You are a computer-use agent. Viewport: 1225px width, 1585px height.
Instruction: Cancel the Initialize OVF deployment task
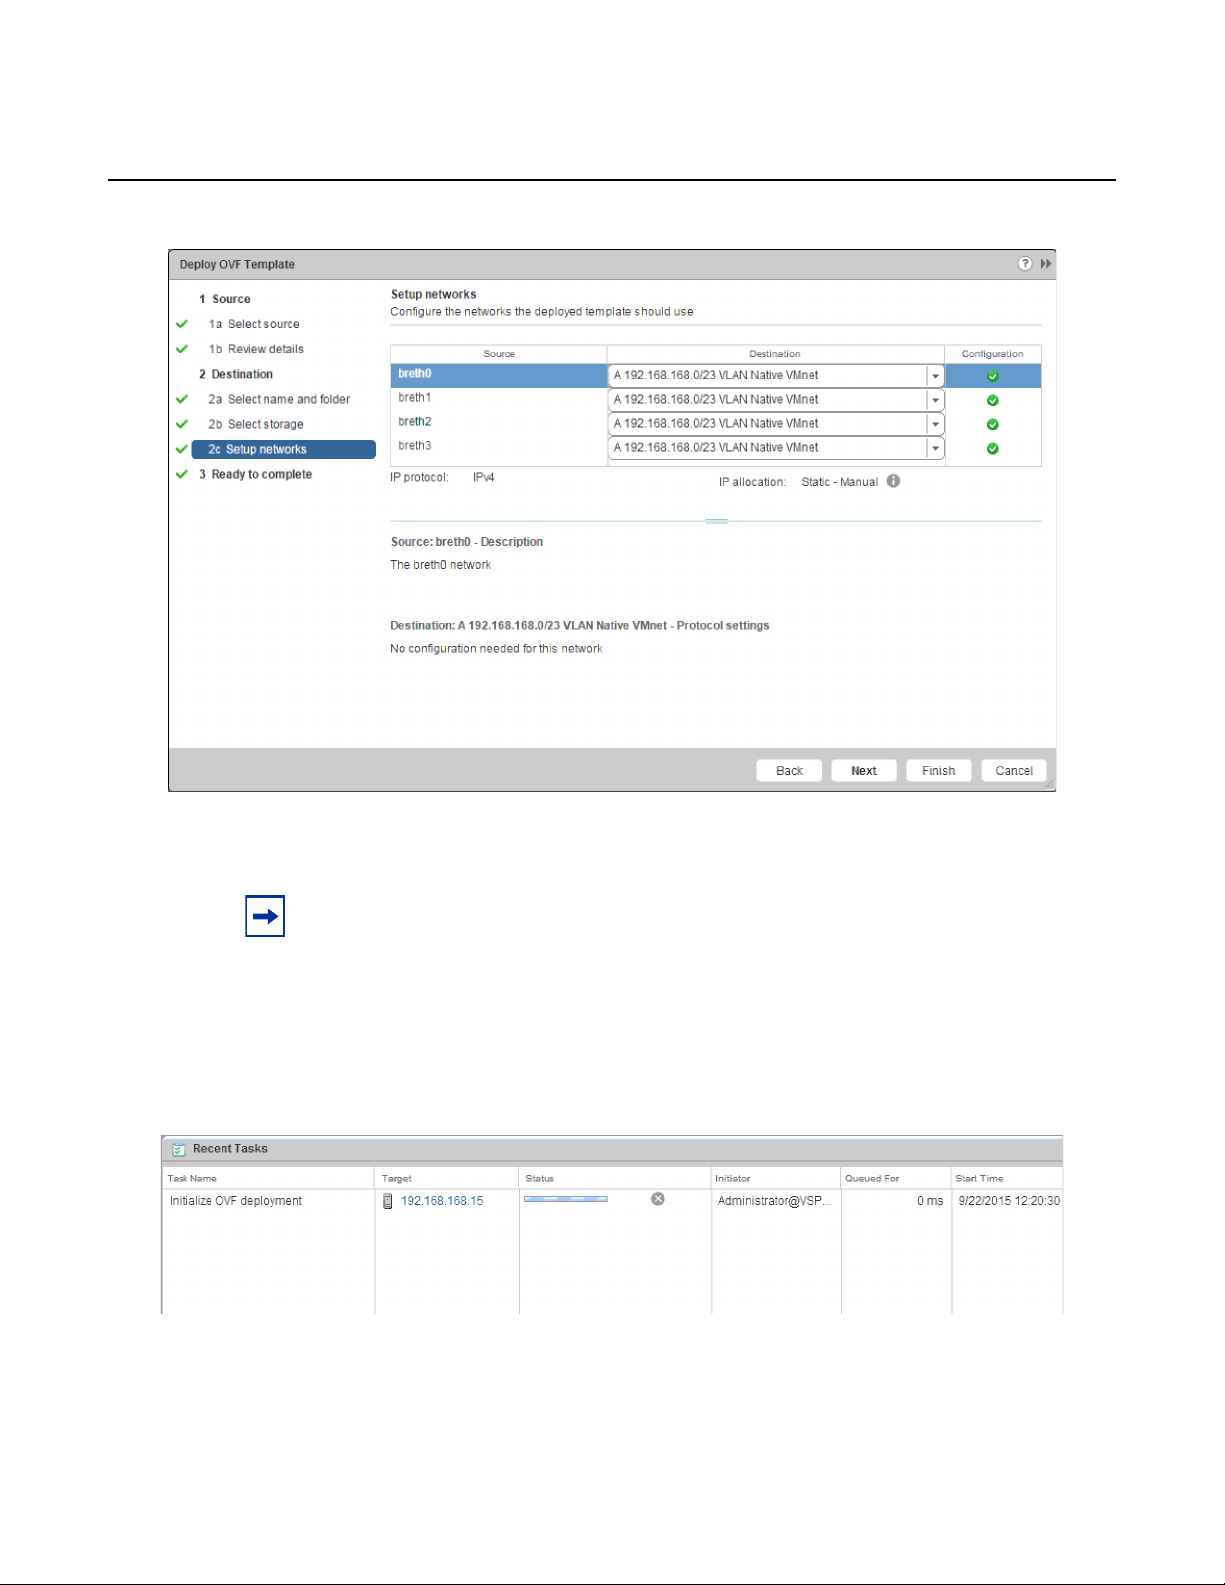[x=658, y=1199]
